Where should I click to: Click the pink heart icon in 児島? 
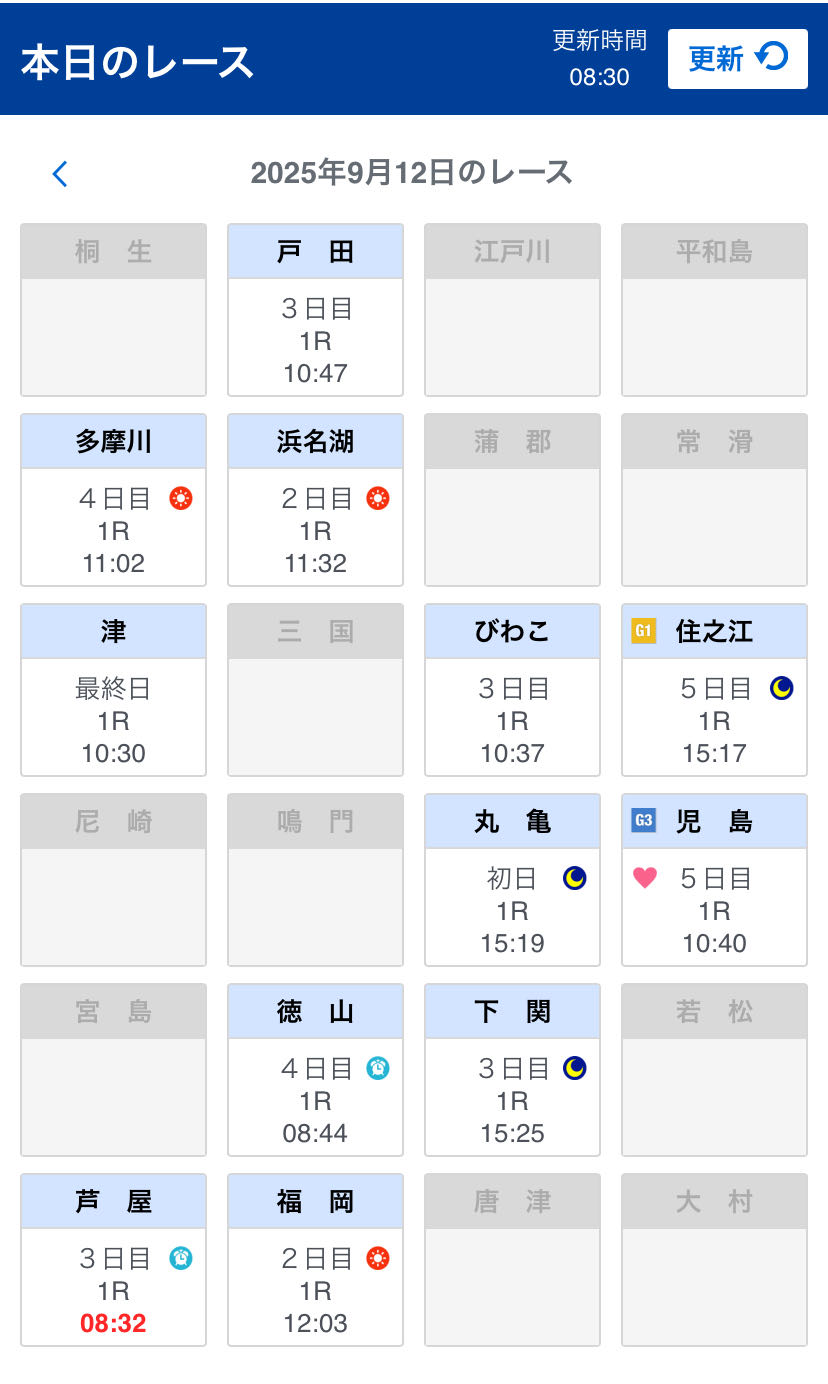(x=645, y=878)
